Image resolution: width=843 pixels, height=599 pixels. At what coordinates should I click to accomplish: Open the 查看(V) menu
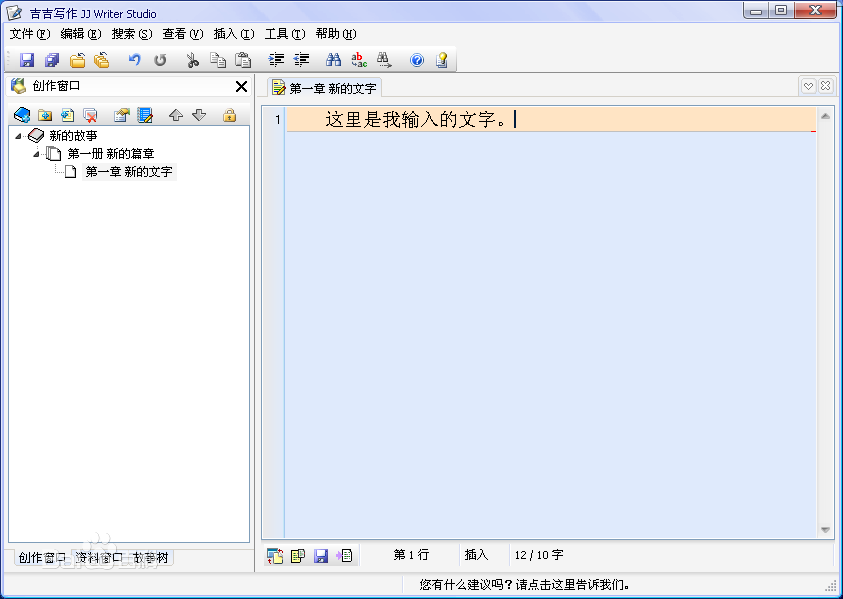(x=183, y=34)
